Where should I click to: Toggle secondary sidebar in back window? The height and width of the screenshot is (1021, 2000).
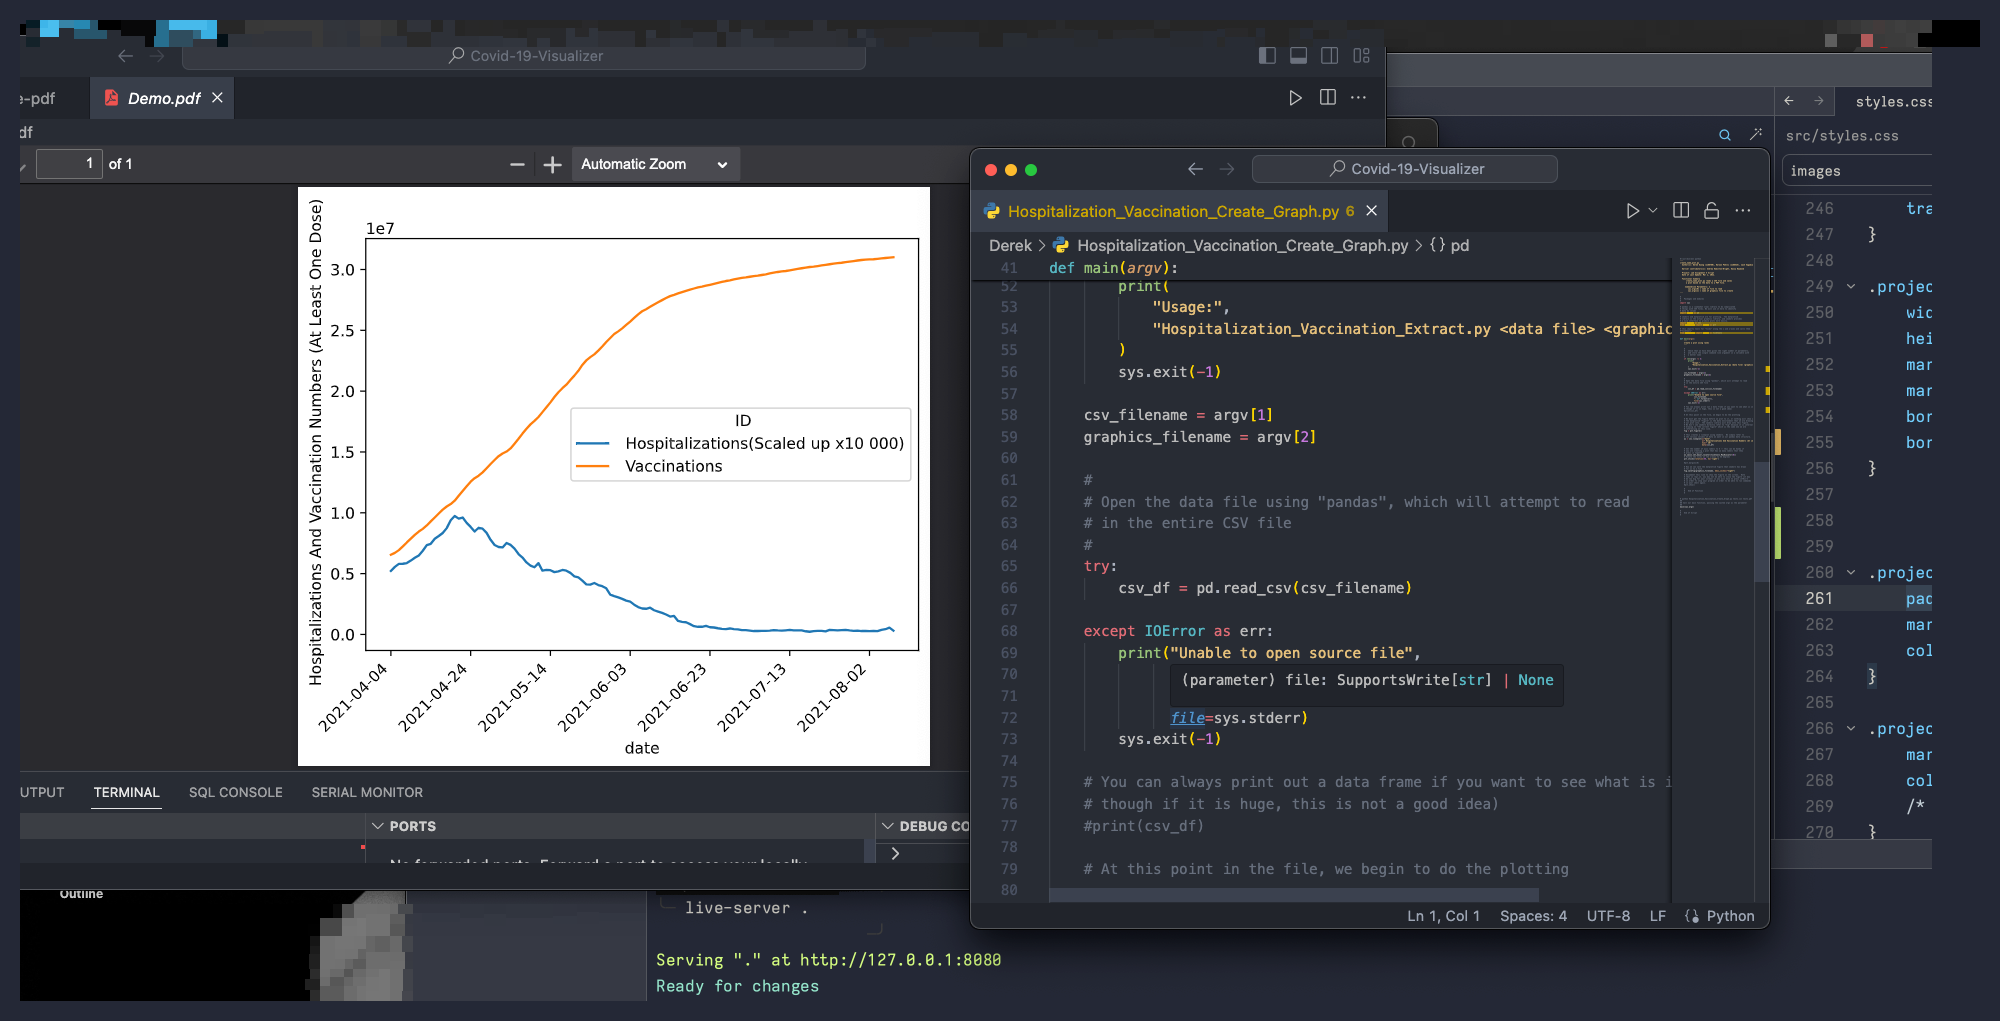1329,56
